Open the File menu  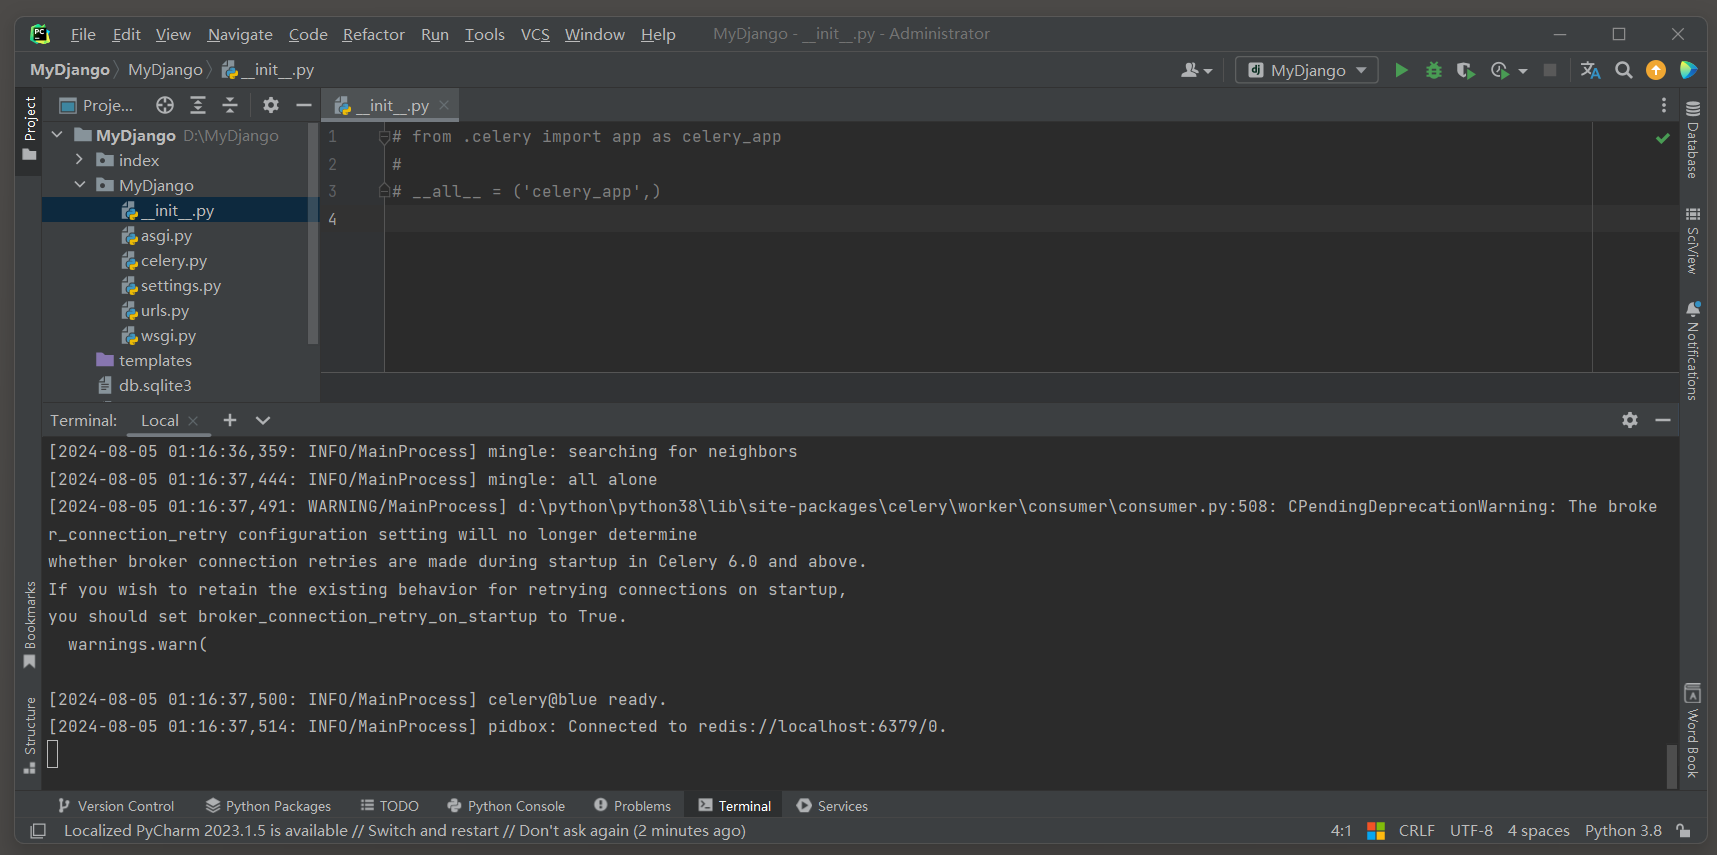tap(83, 34)
